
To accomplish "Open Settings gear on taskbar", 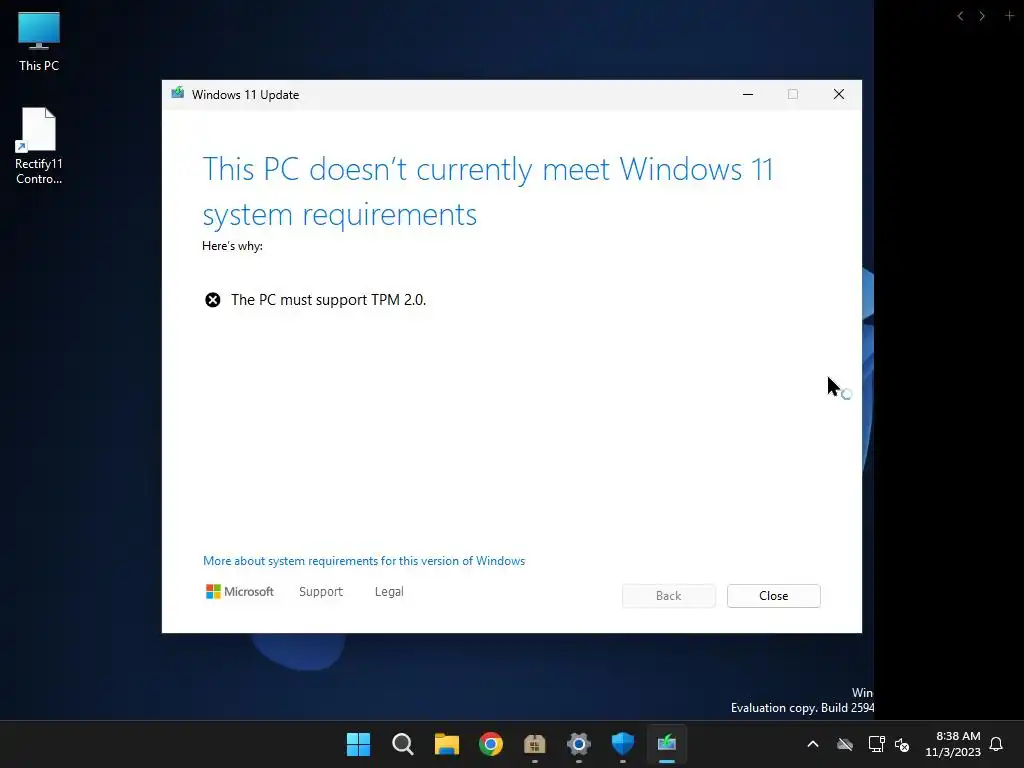I will [x=579, y=744].
